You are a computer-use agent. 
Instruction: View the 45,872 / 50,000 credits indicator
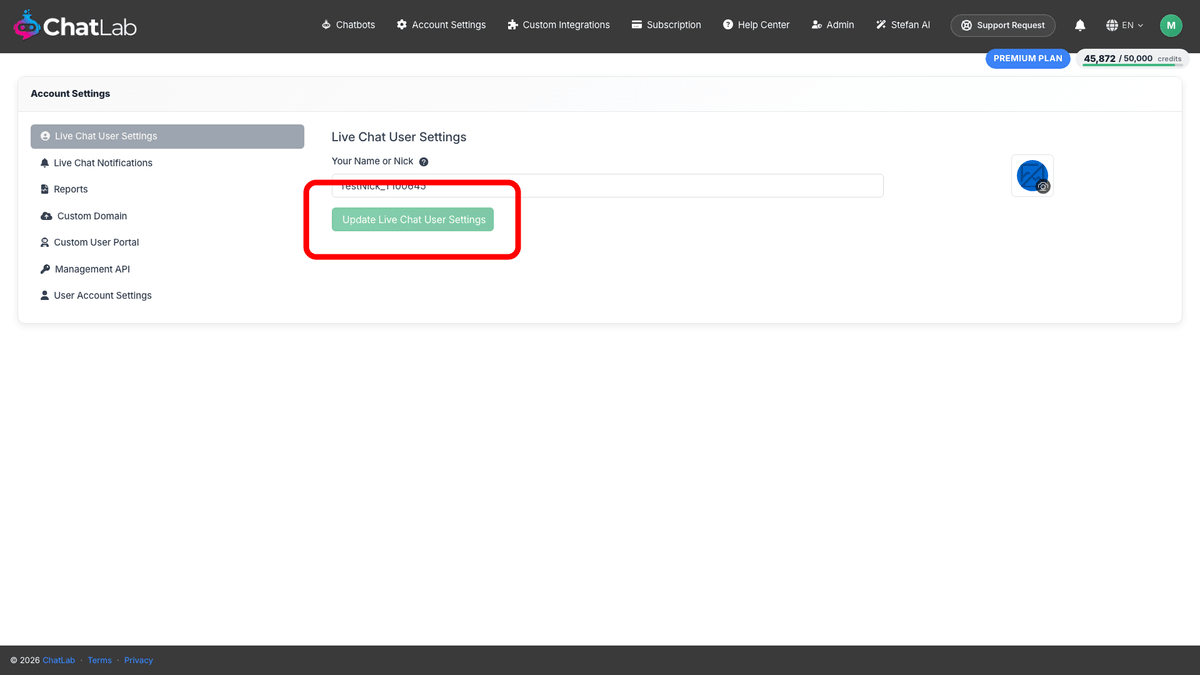point(1133,59)
